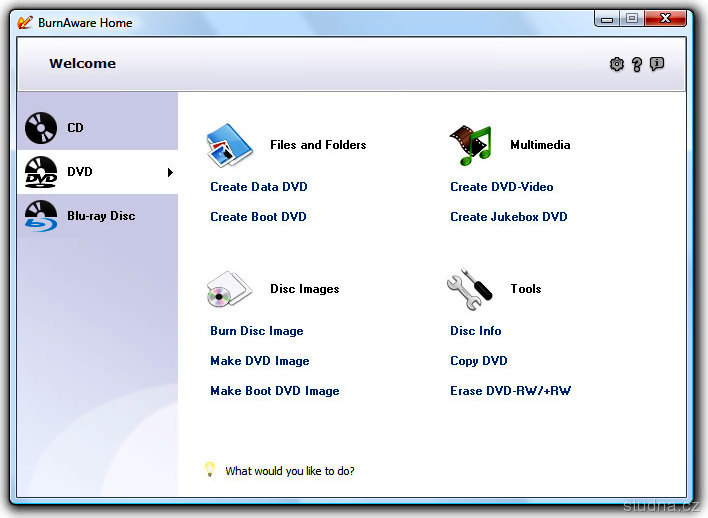
Task: Launch Create DVD-Video
Action: point(502,187)
